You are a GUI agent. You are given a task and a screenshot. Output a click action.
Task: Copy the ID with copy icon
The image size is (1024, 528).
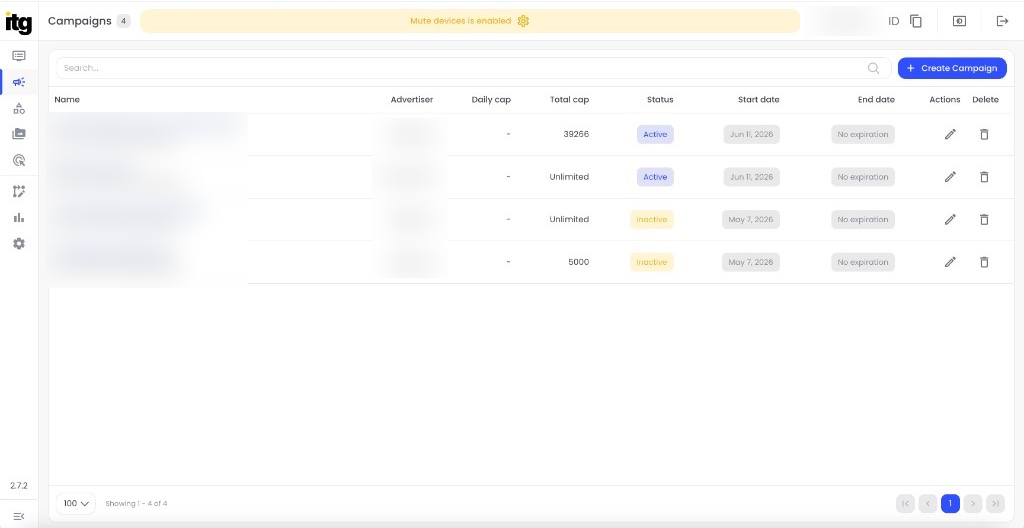click(x=916, y=21)
